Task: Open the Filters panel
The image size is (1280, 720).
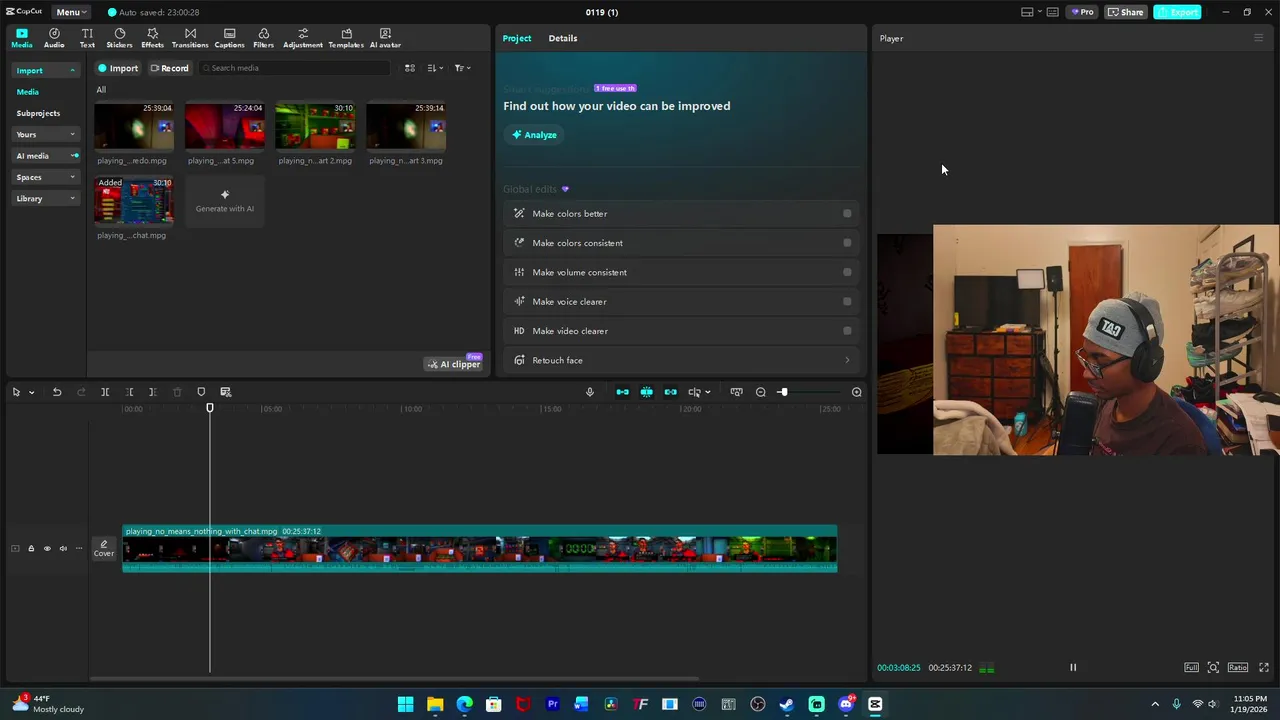Action: (x=263, y=38)
